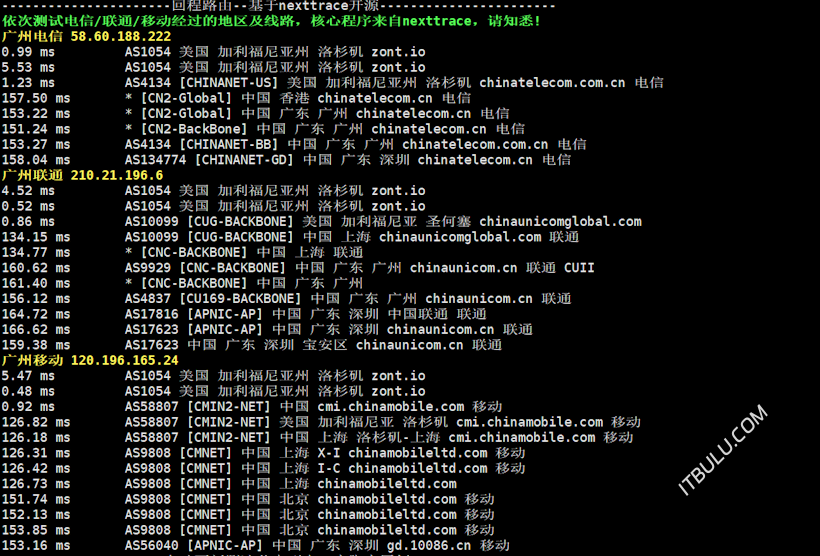Click the AS134774 number
This screenshot has width=820, height=556.
(x=155, y=160)
